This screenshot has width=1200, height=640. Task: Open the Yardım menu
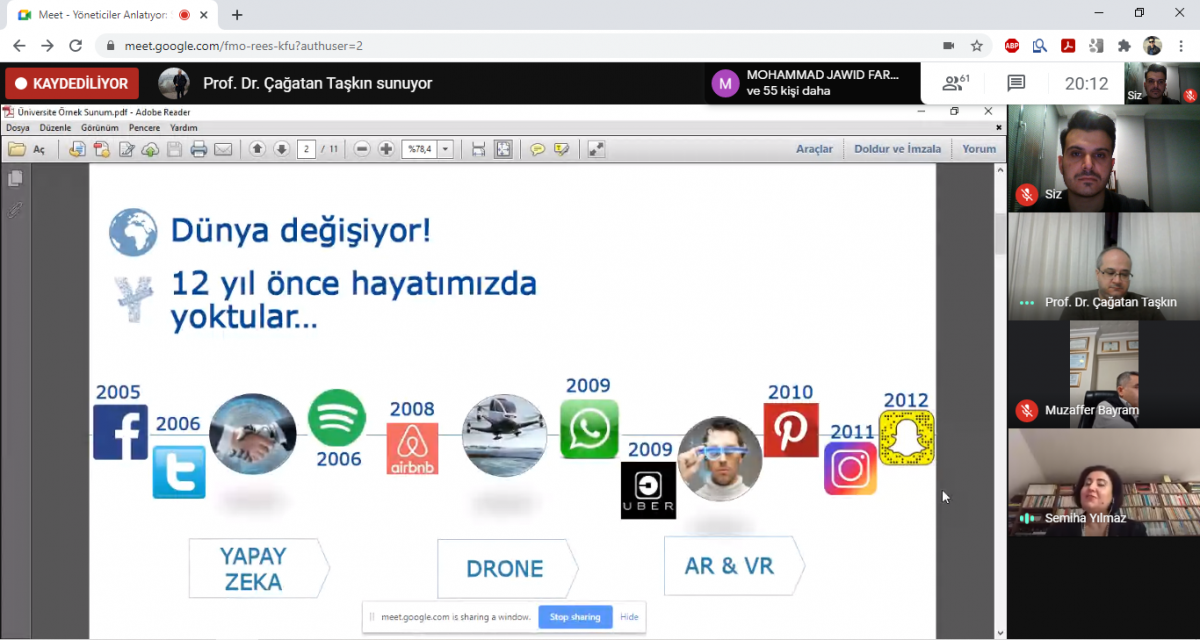pyautogui.click(x=184, y=128)
